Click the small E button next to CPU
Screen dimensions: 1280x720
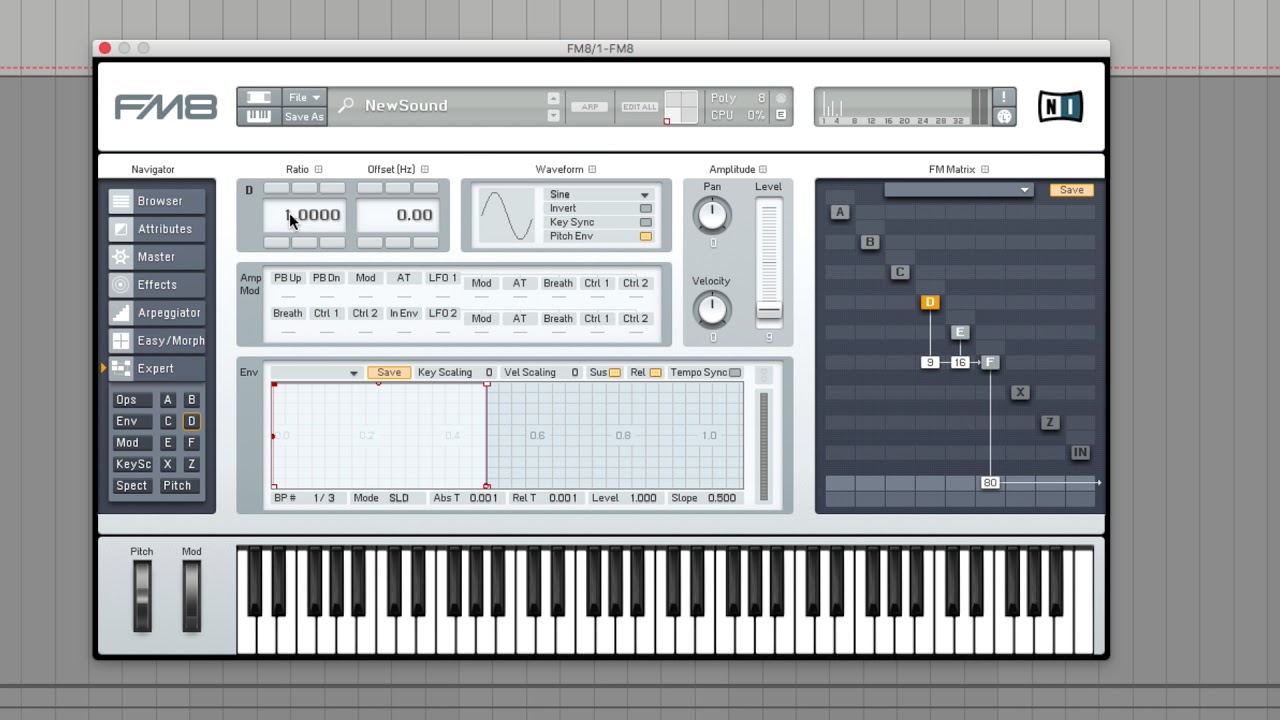(781, 115)
